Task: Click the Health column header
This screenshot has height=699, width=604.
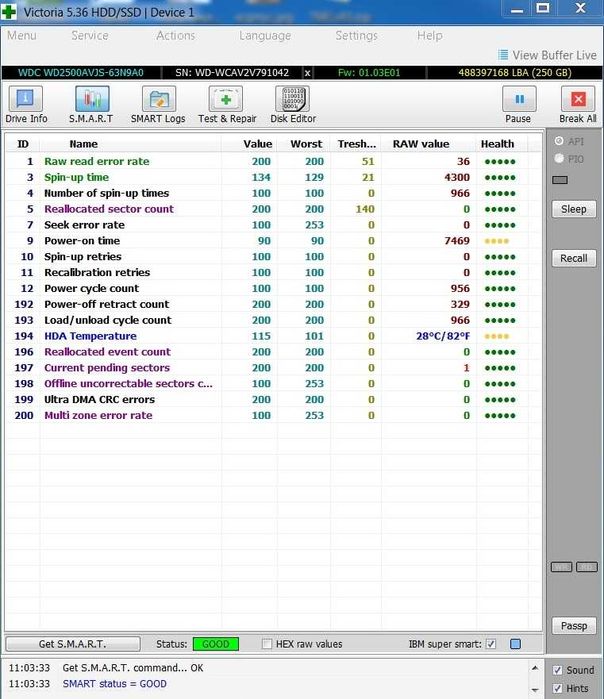Action: tap(497, 144)
